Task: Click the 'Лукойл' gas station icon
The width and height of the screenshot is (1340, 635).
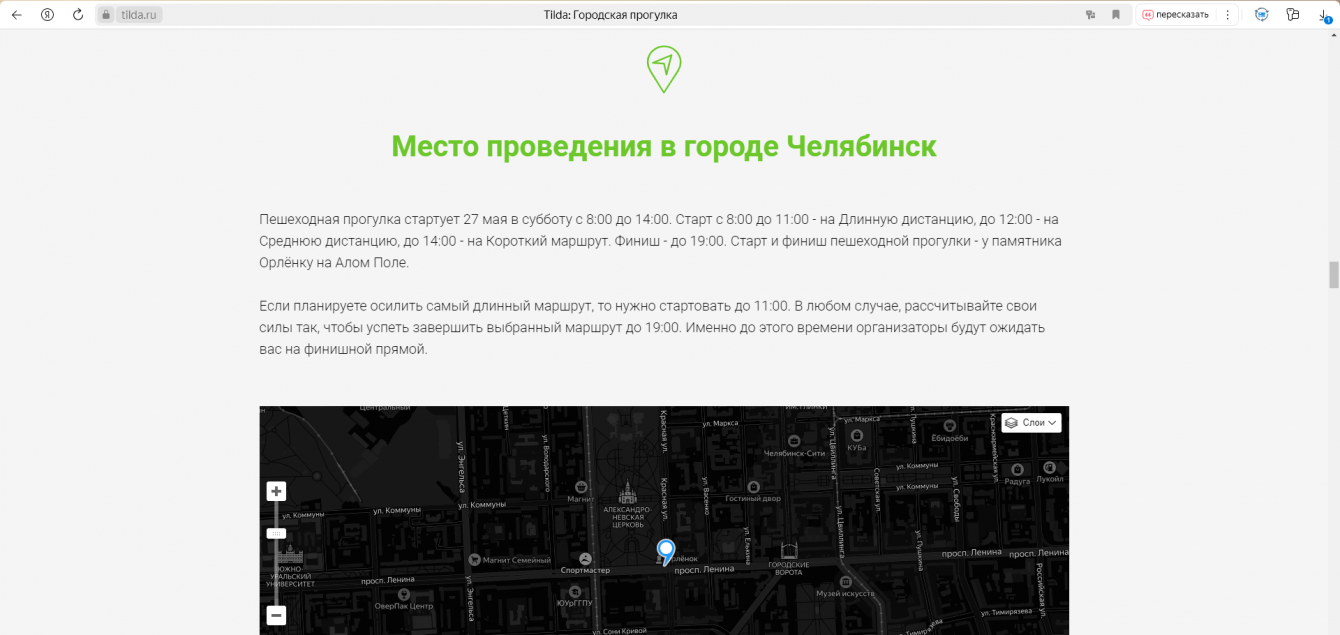Action: point(1049,467)
